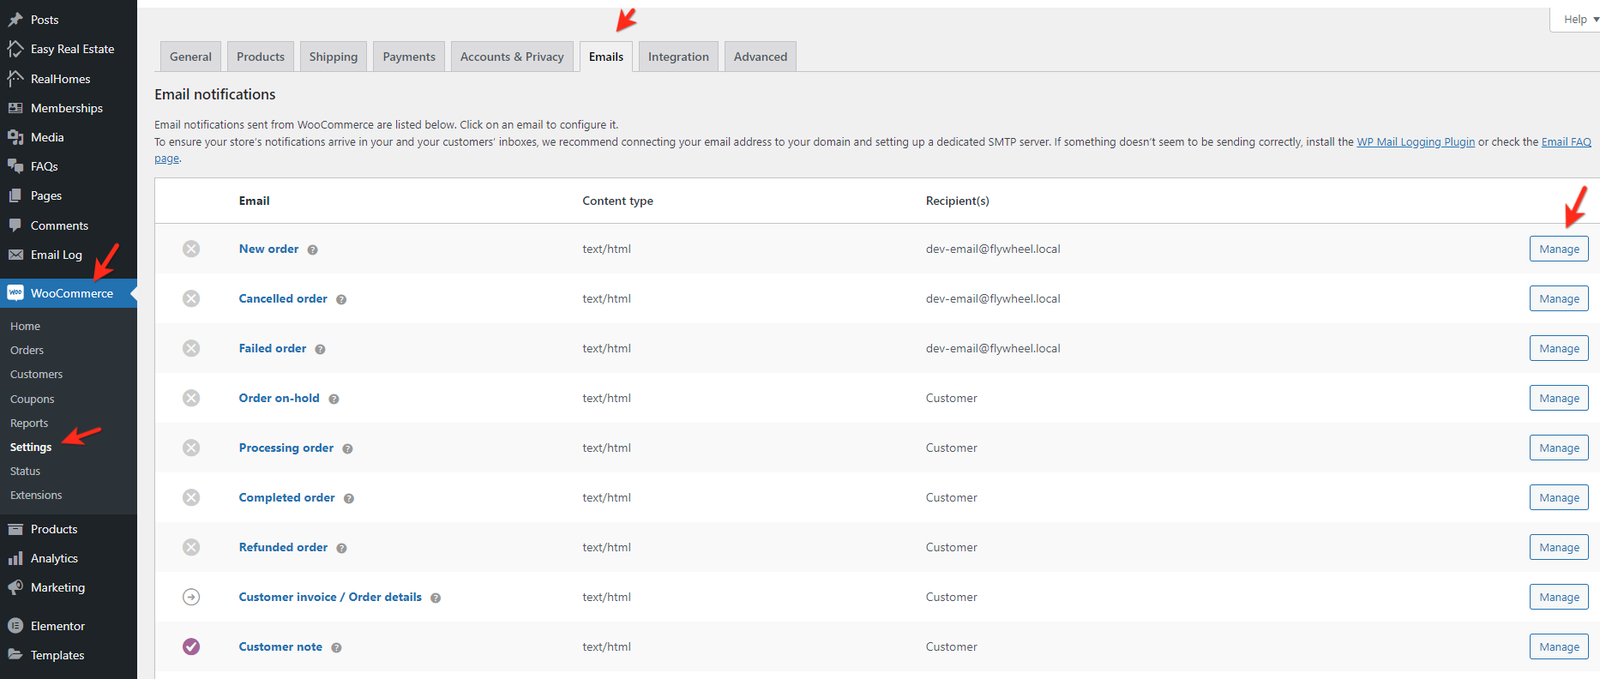Click the Memberships sidebar icon

click(15, 108)
